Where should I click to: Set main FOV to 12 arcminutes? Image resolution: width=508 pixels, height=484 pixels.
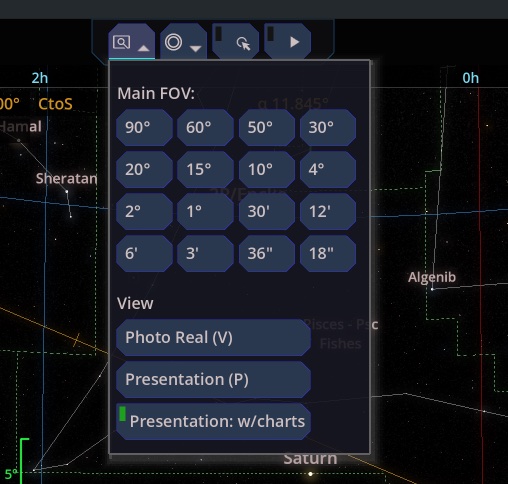click(328, 211)
